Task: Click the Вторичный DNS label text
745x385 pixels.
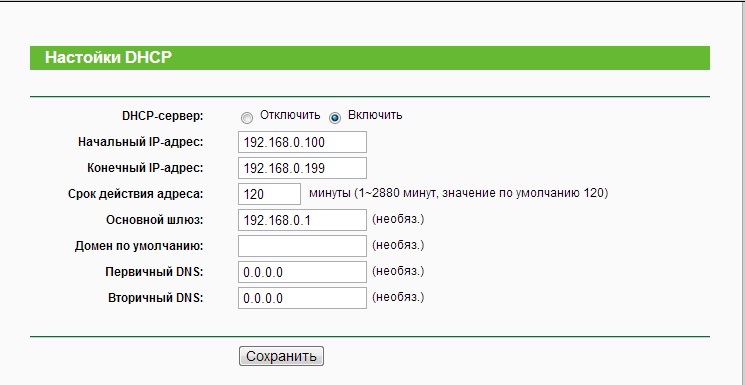Action: pyautogui.click(x=156, y=298)
